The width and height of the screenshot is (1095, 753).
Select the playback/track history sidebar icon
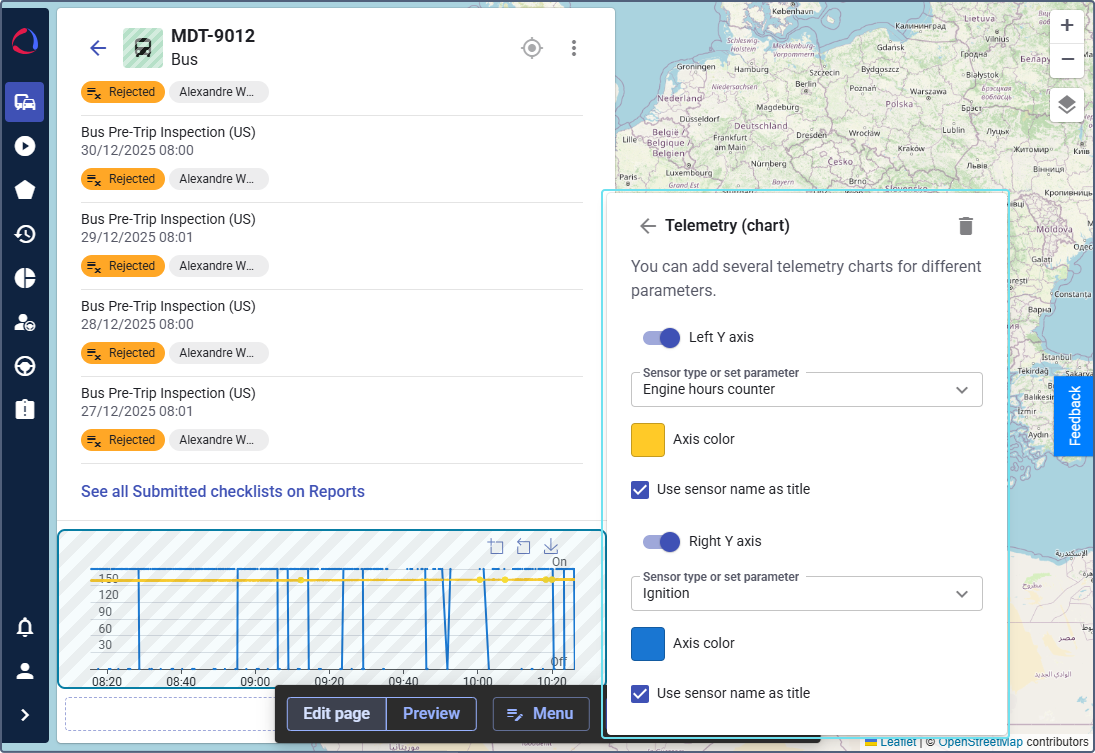[24, 145]
